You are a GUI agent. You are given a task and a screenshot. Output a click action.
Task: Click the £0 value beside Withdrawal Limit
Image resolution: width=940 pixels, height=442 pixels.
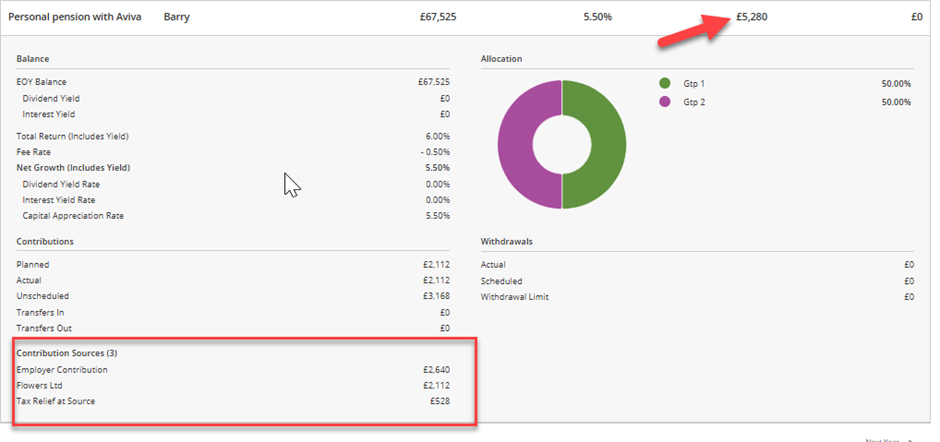[x=909, y=296]
